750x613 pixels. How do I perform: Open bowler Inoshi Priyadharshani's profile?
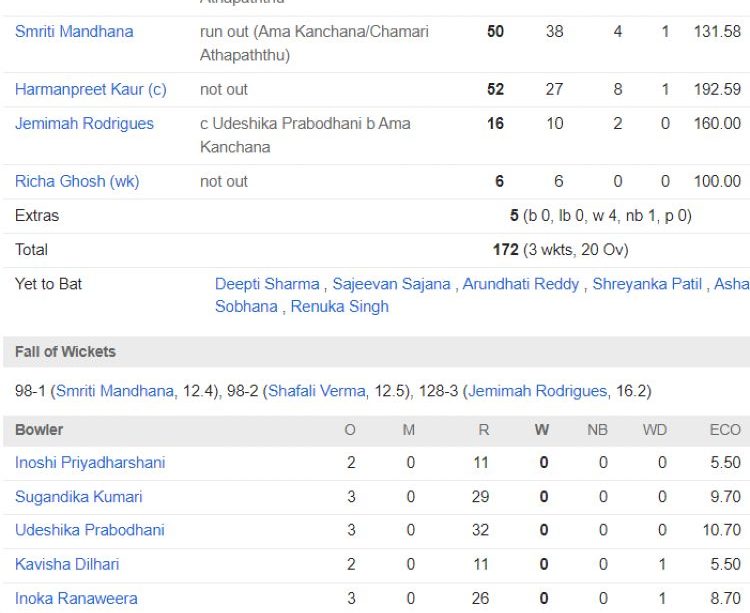coord(90,463)
